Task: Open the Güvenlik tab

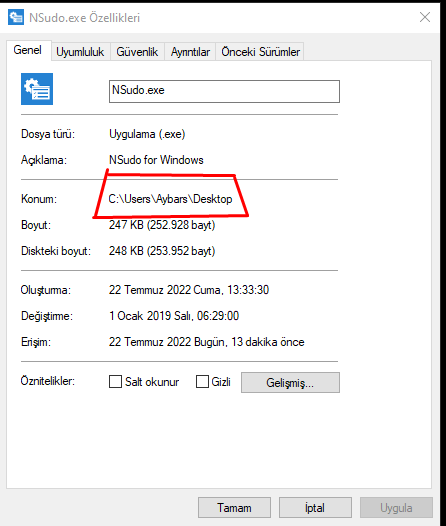Action: click(x=137, y=52)
